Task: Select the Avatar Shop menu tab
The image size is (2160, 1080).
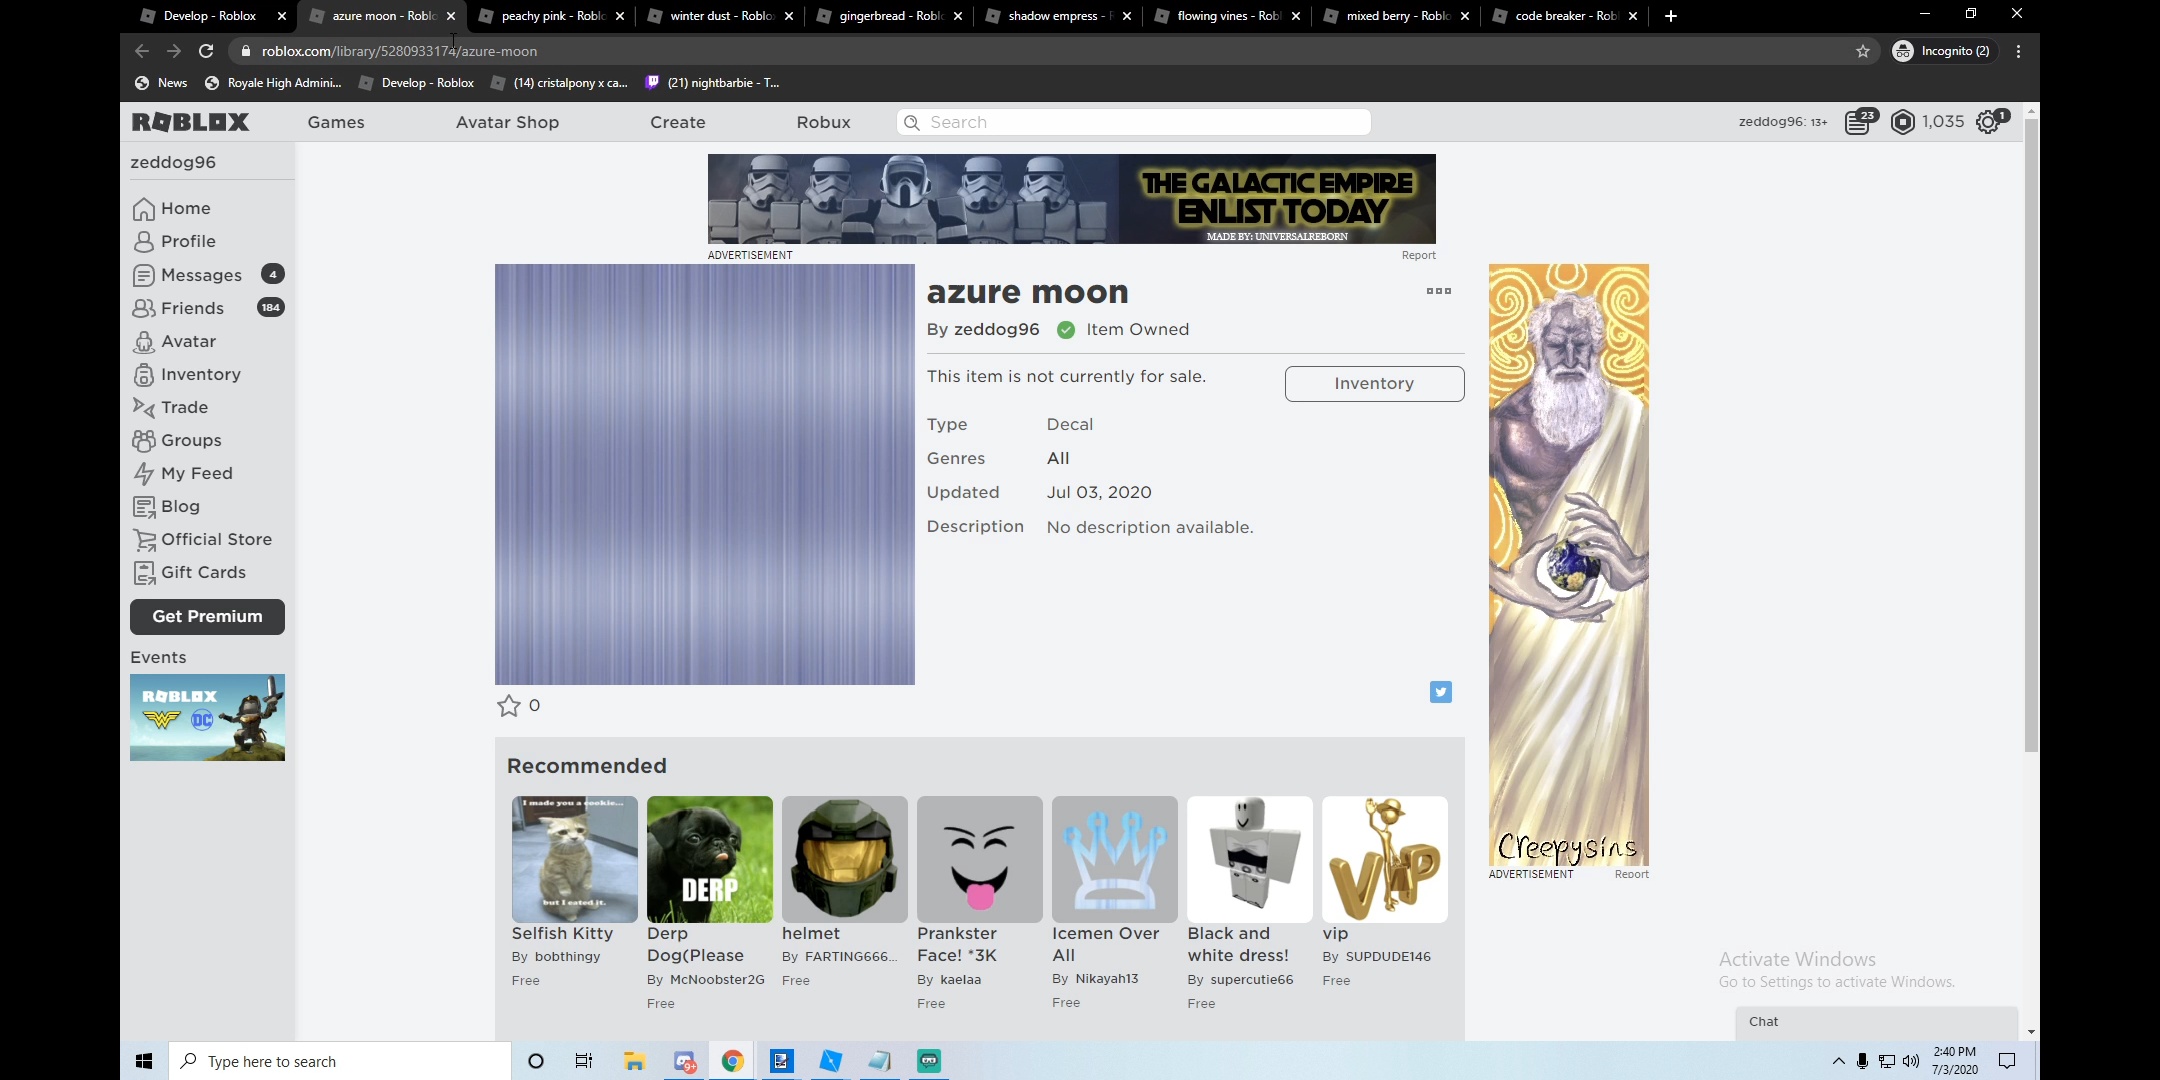Action: pyautogui.click(x=506, y=121)
